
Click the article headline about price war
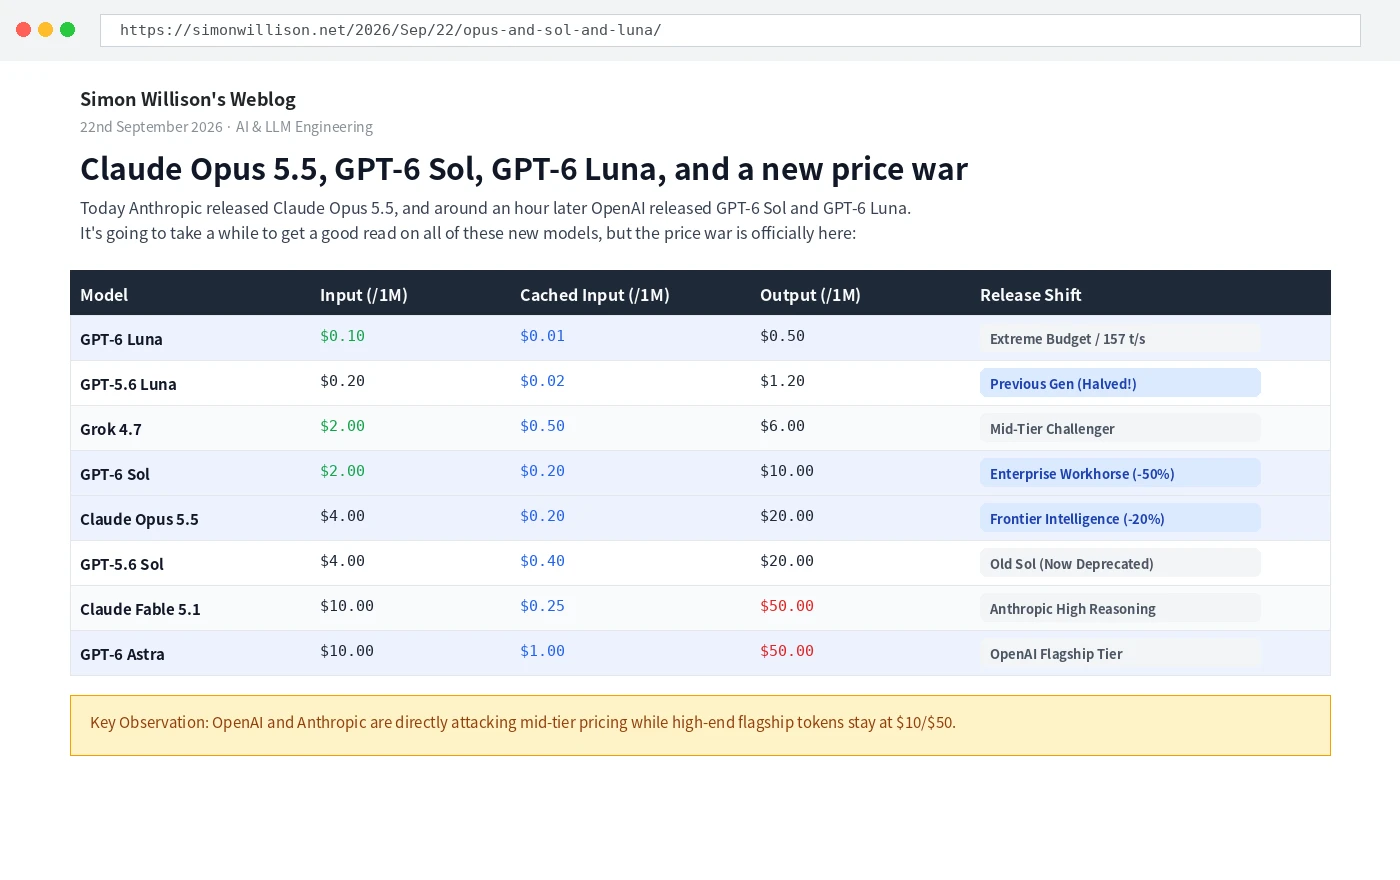(524, 169)
